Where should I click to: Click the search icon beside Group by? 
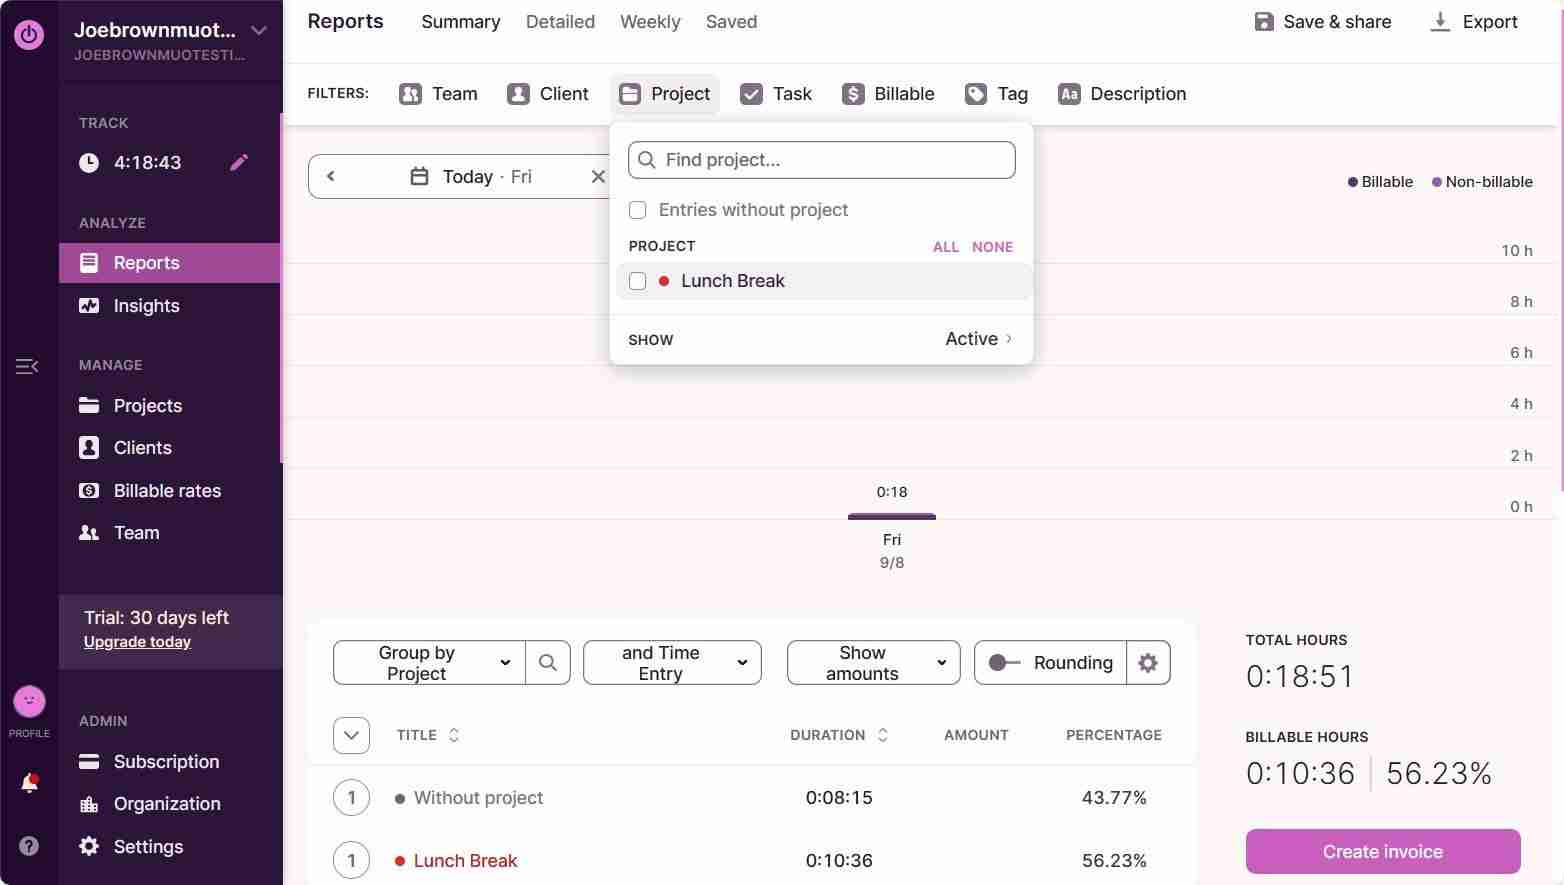click(x=548, y=663)
